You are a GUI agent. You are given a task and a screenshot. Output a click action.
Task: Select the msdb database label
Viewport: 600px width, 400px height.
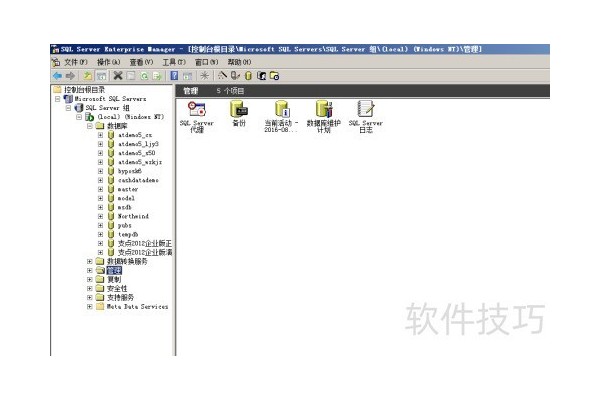pos(124,207)
